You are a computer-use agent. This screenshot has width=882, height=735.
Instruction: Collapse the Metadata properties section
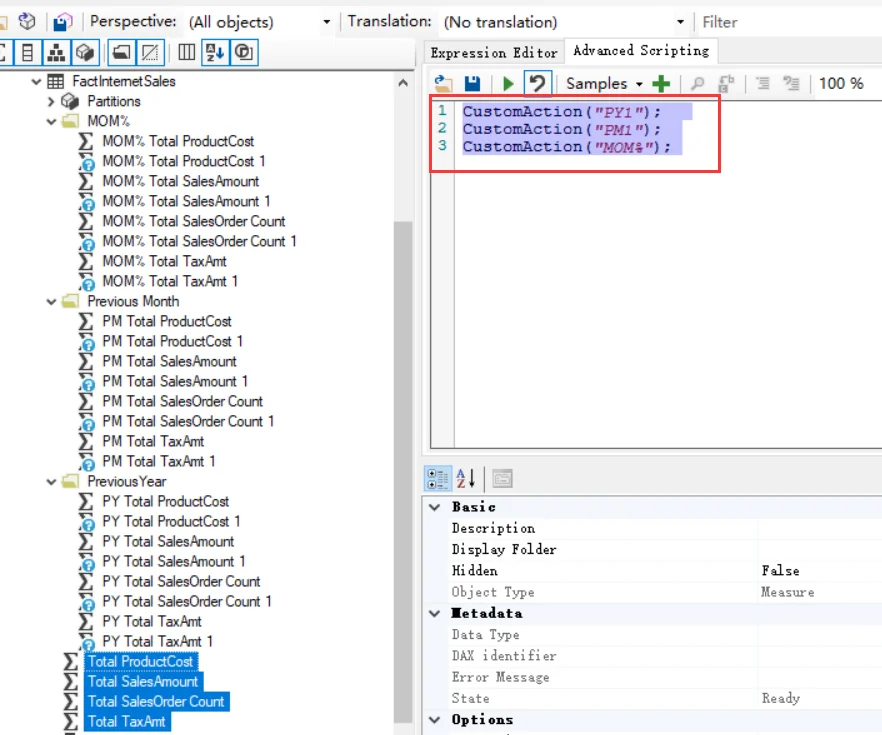(434, 614)
